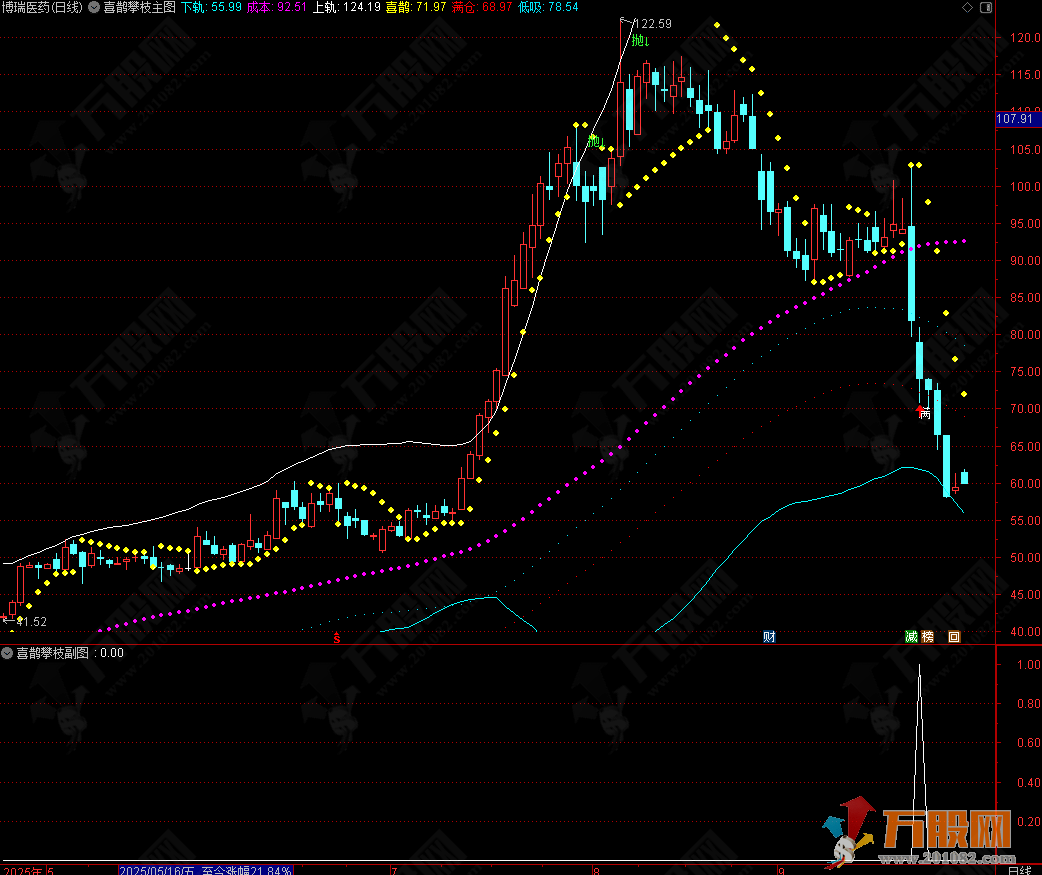Expand the 喜鹊攀枝副图 indicator dropdown
Image resolution: width=1042 pixels, height=875 pixels.
(8, 653)
